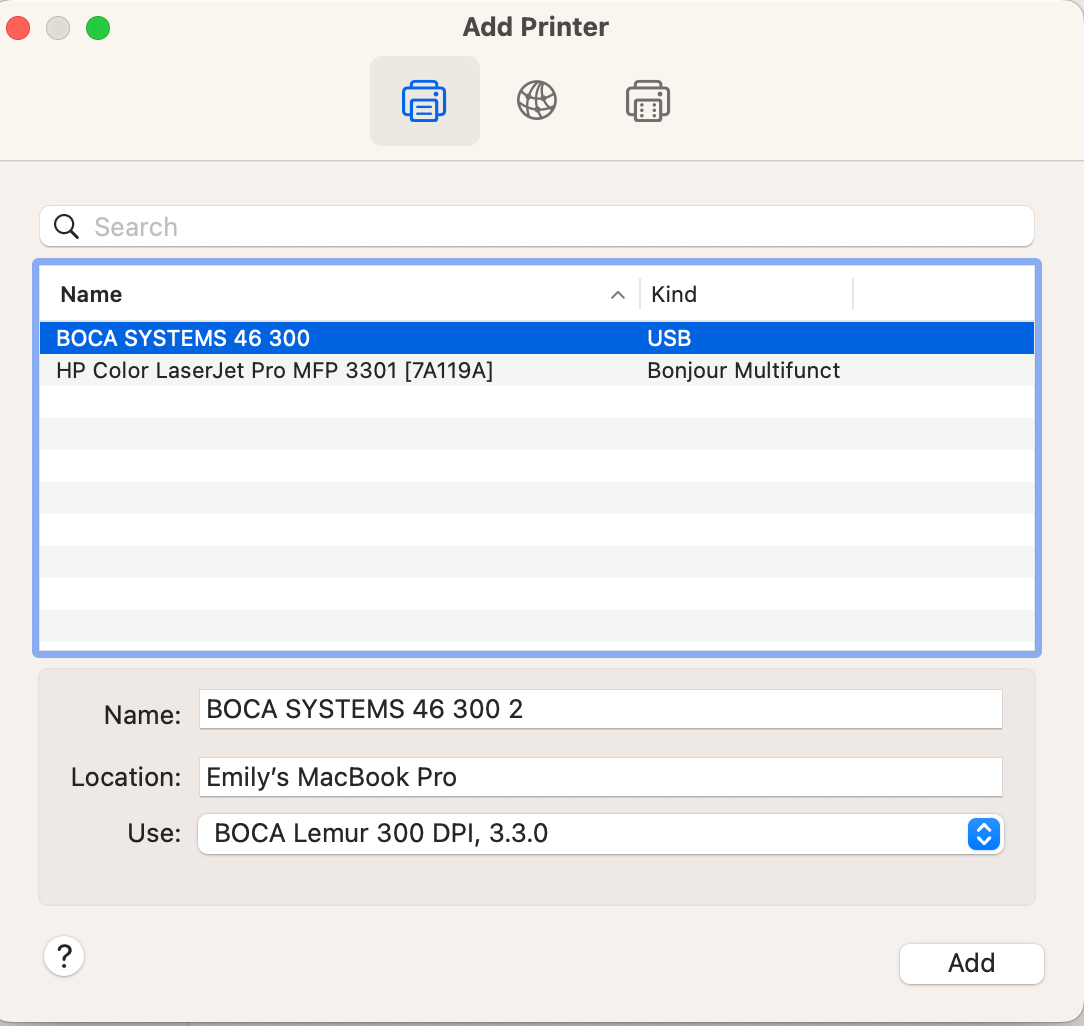
Task: Open the Windows printer tab icon
Action: tap(648, 101)
